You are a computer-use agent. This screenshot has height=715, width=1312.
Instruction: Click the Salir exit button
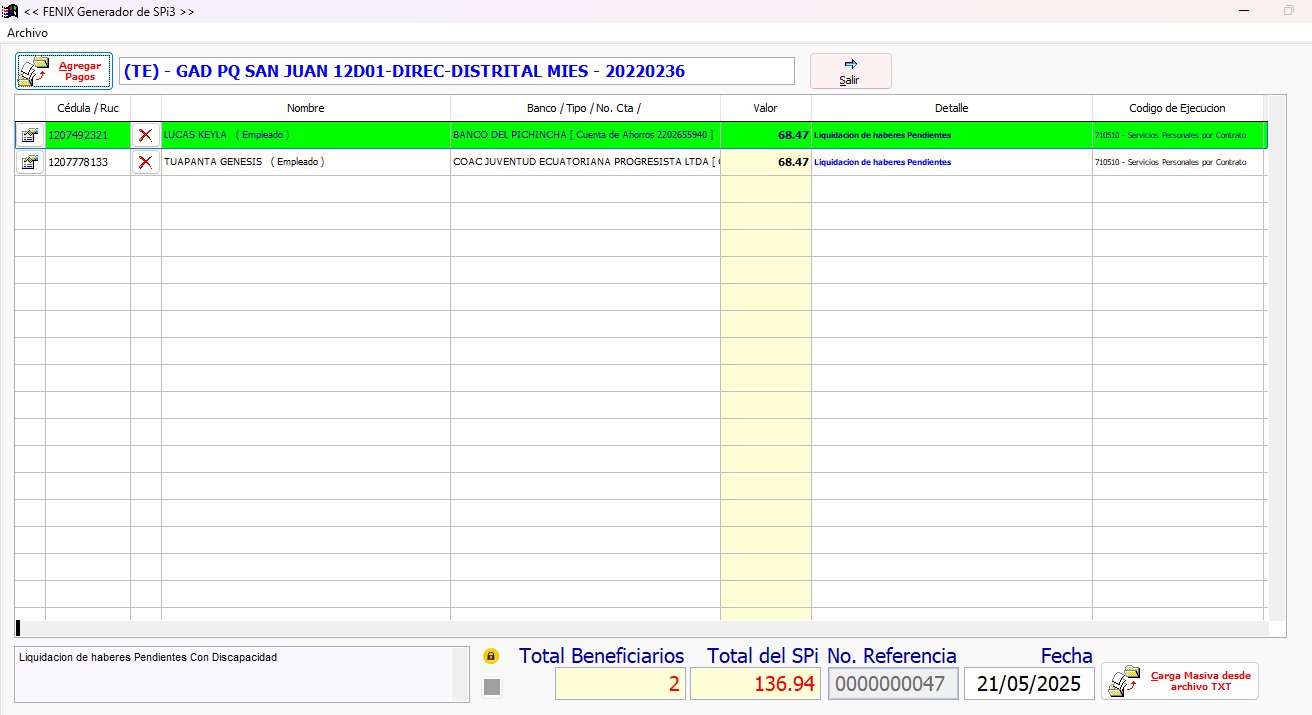point(850,71)
